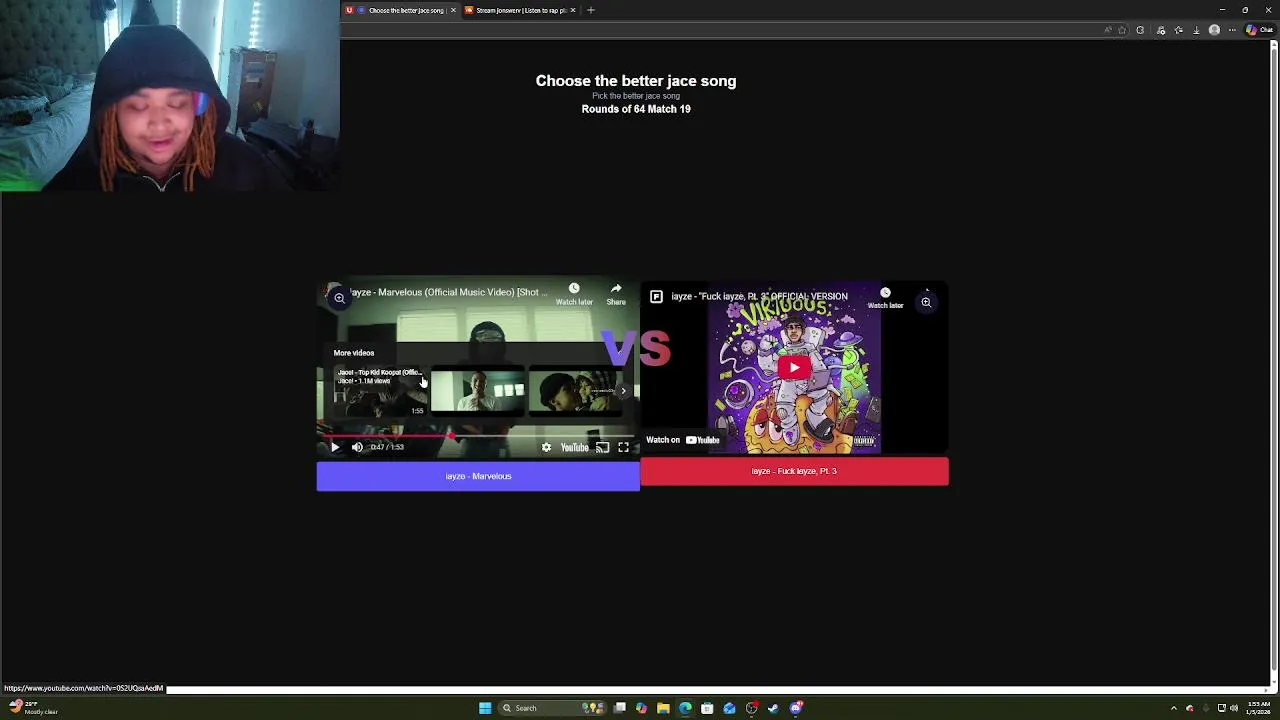Share the Marvelous video

point(616,294)
